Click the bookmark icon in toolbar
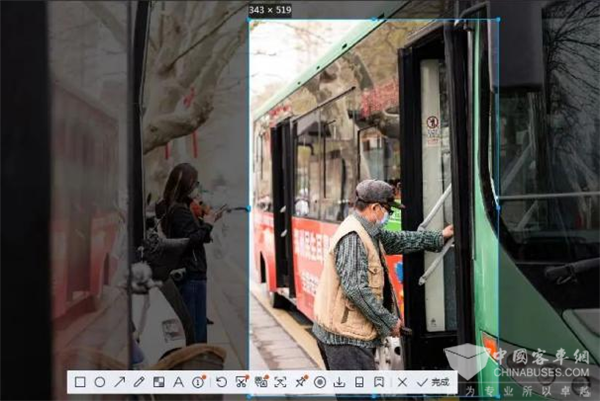The width and height of the screenshot is (600, 401). coord(379,382)
